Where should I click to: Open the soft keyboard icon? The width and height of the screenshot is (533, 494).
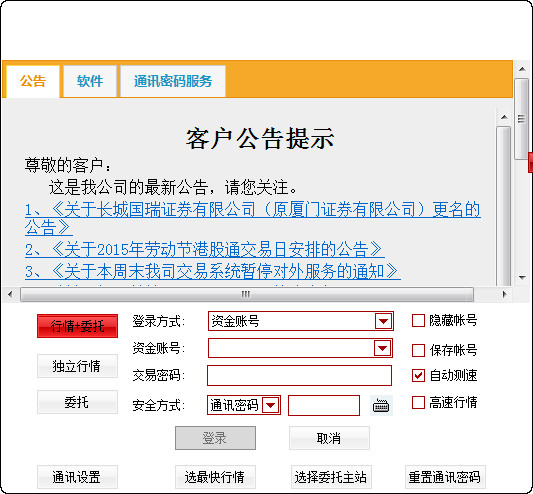[381, 405]
